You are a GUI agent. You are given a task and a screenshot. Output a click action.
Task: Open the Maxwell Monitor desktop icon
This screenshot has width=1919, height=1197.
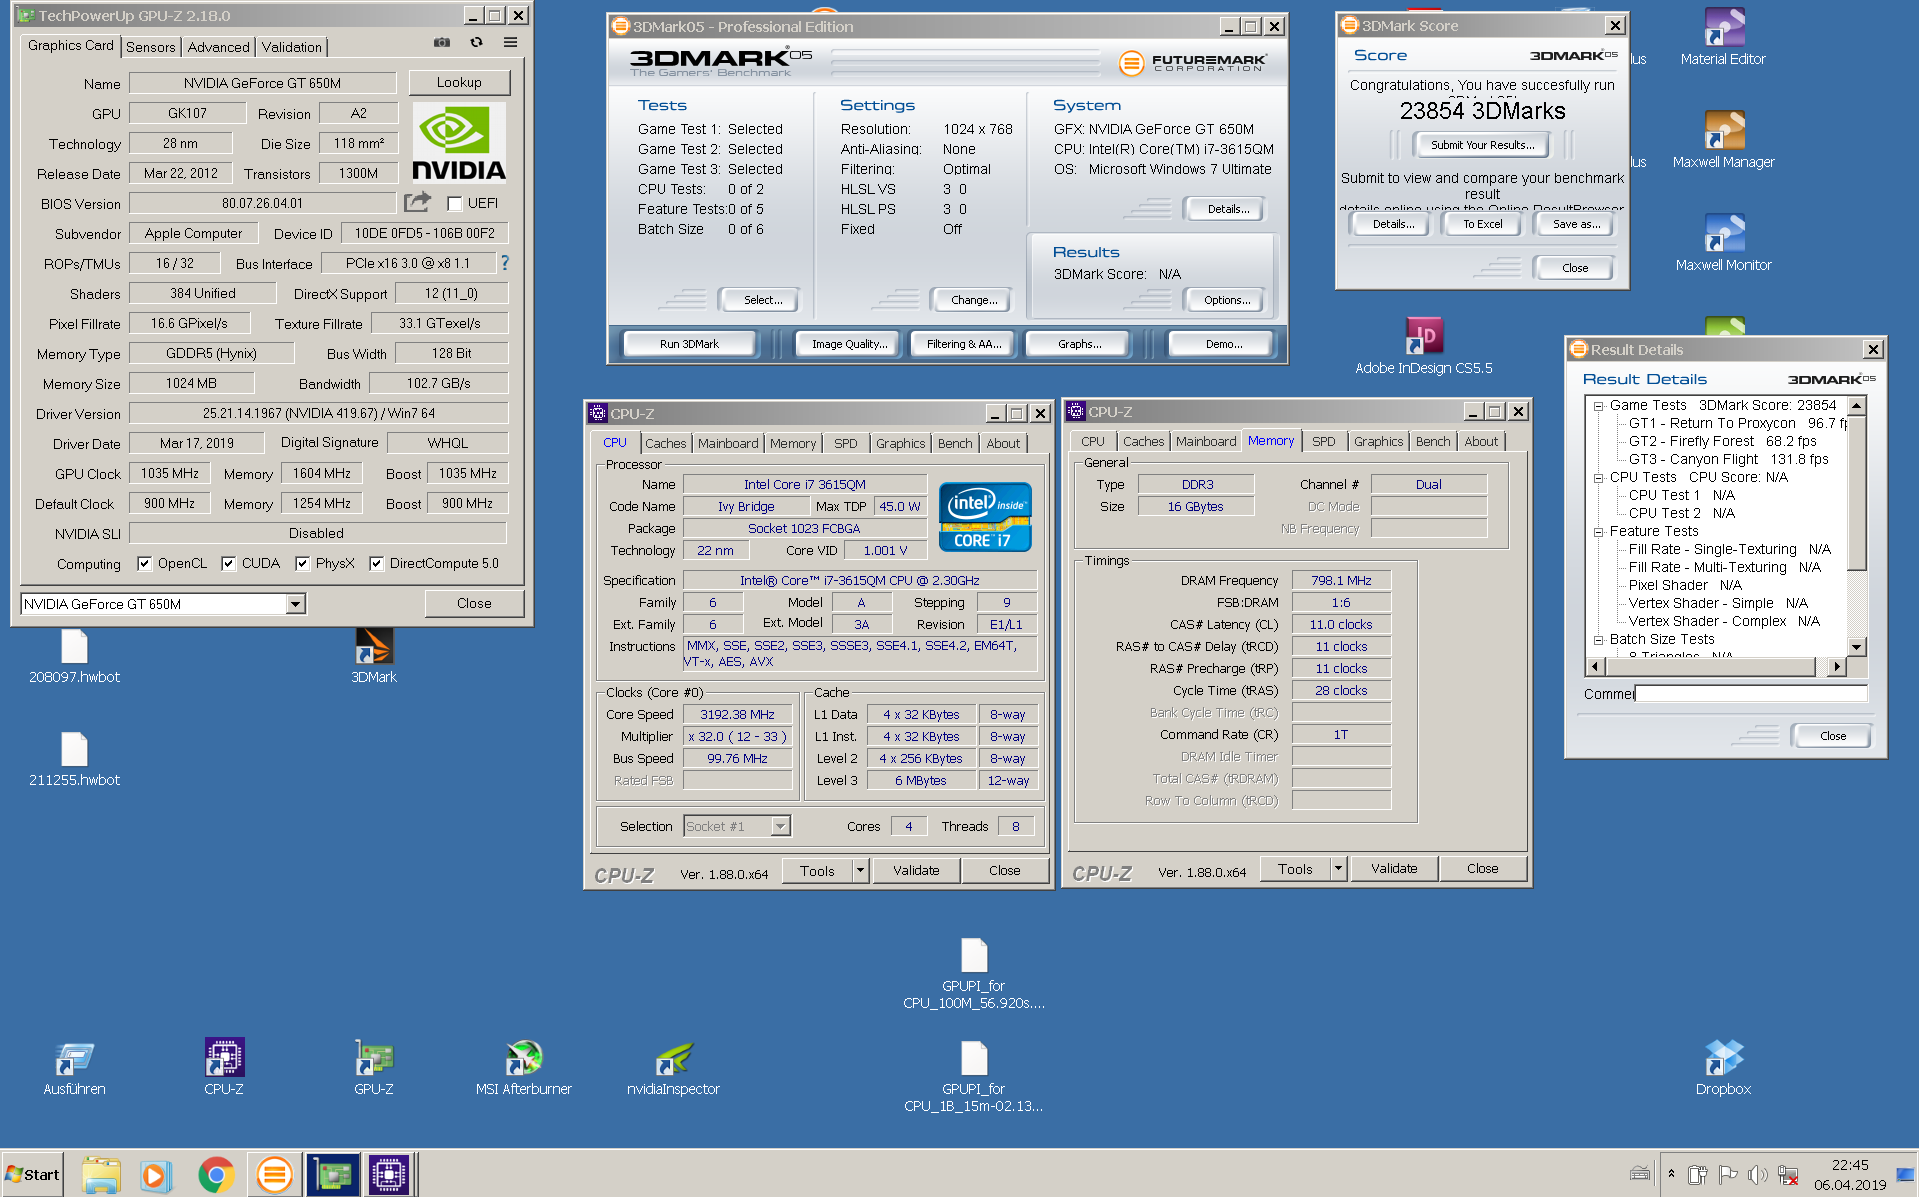pyautogui.click(x=1724, y=234)
